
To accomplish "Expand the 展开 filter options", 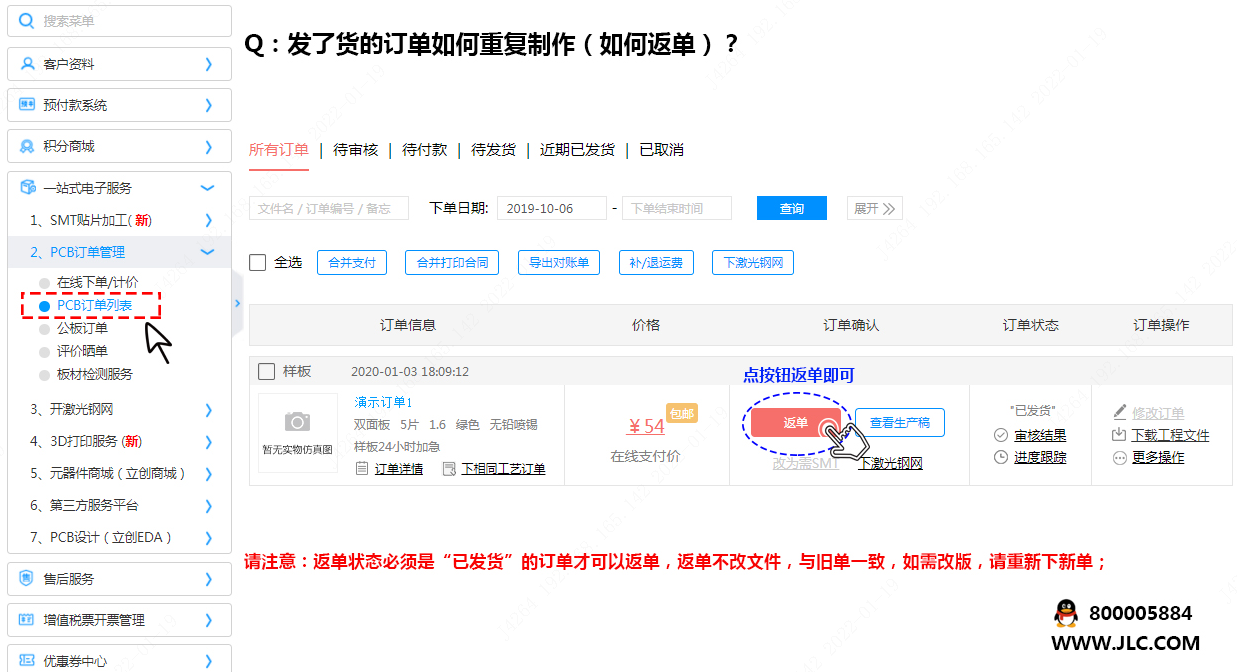I will (x=874, y=208).
